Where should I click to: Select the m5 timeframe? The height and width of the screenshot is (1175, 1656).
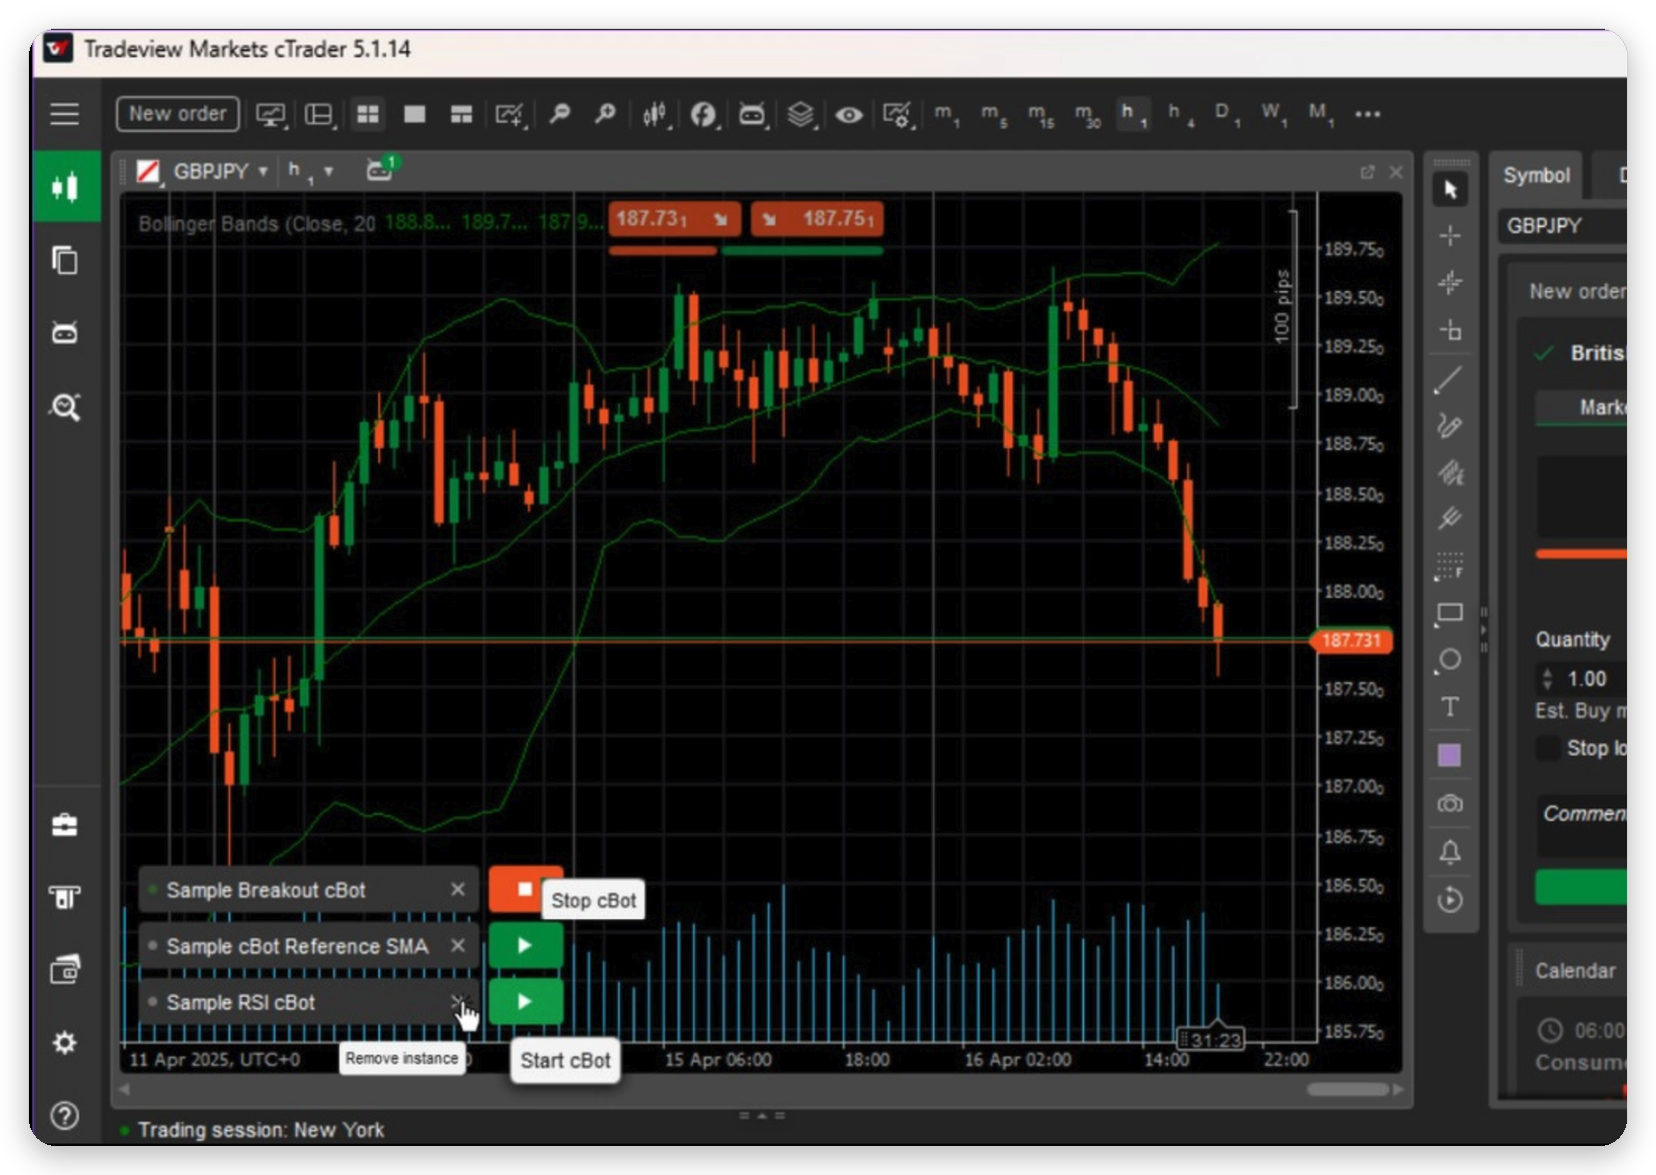tap(993, 114)
